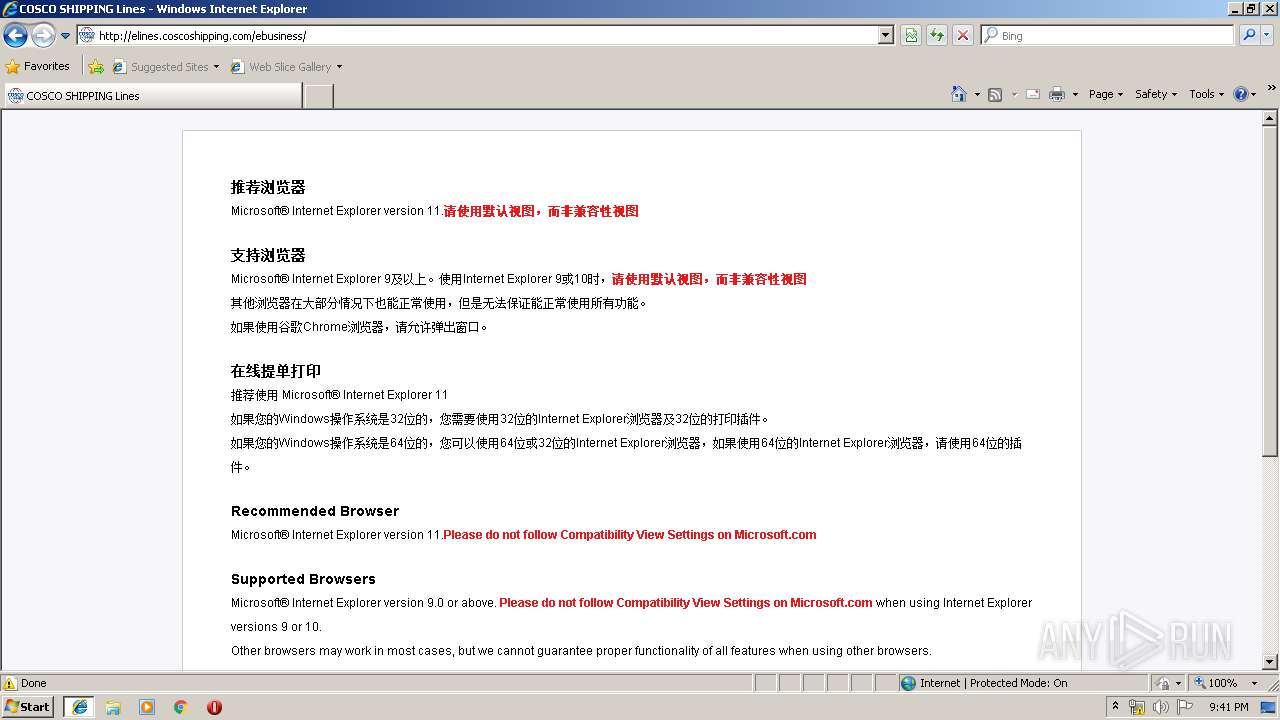Click the Add to Favorites bar icon
The width and height of the screenshot is (1280, 720).
point(96,67)
